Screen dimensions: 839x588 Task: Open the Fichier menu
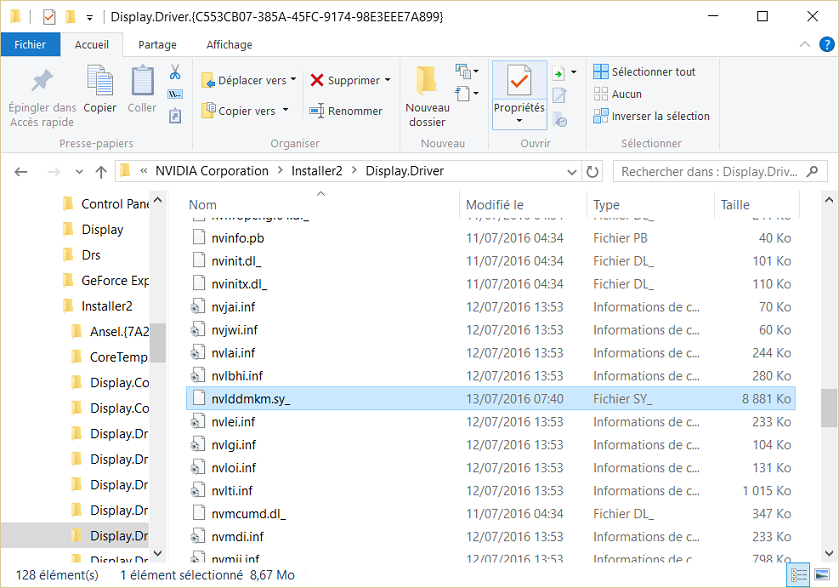(x=30, y=45)
